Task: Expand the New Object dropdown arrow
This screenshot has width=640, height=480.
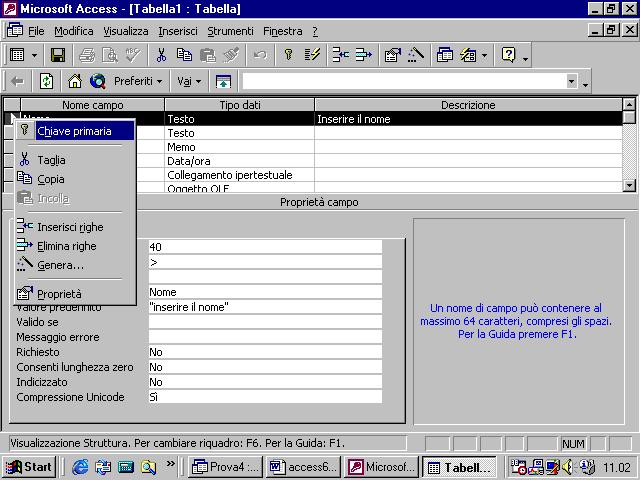Action: [484, 55]
